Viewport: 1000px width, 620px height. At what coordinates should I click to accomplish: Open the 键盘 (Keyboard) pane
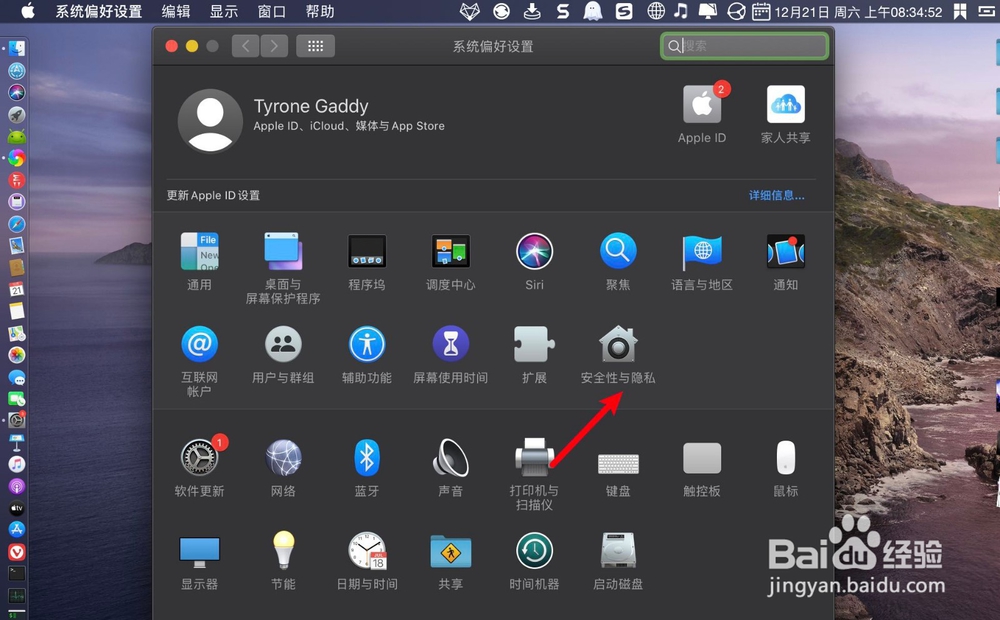pyautogui.click(x=618, y=464)
